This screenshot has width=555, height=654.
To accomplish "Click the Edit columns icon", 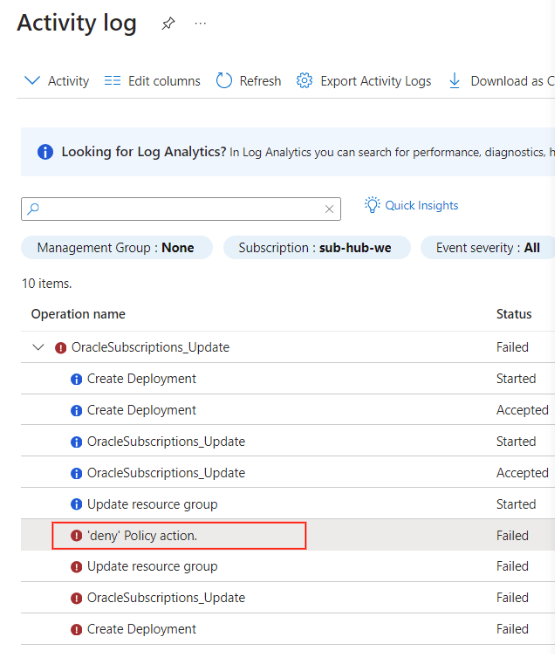I will point(112,80).
